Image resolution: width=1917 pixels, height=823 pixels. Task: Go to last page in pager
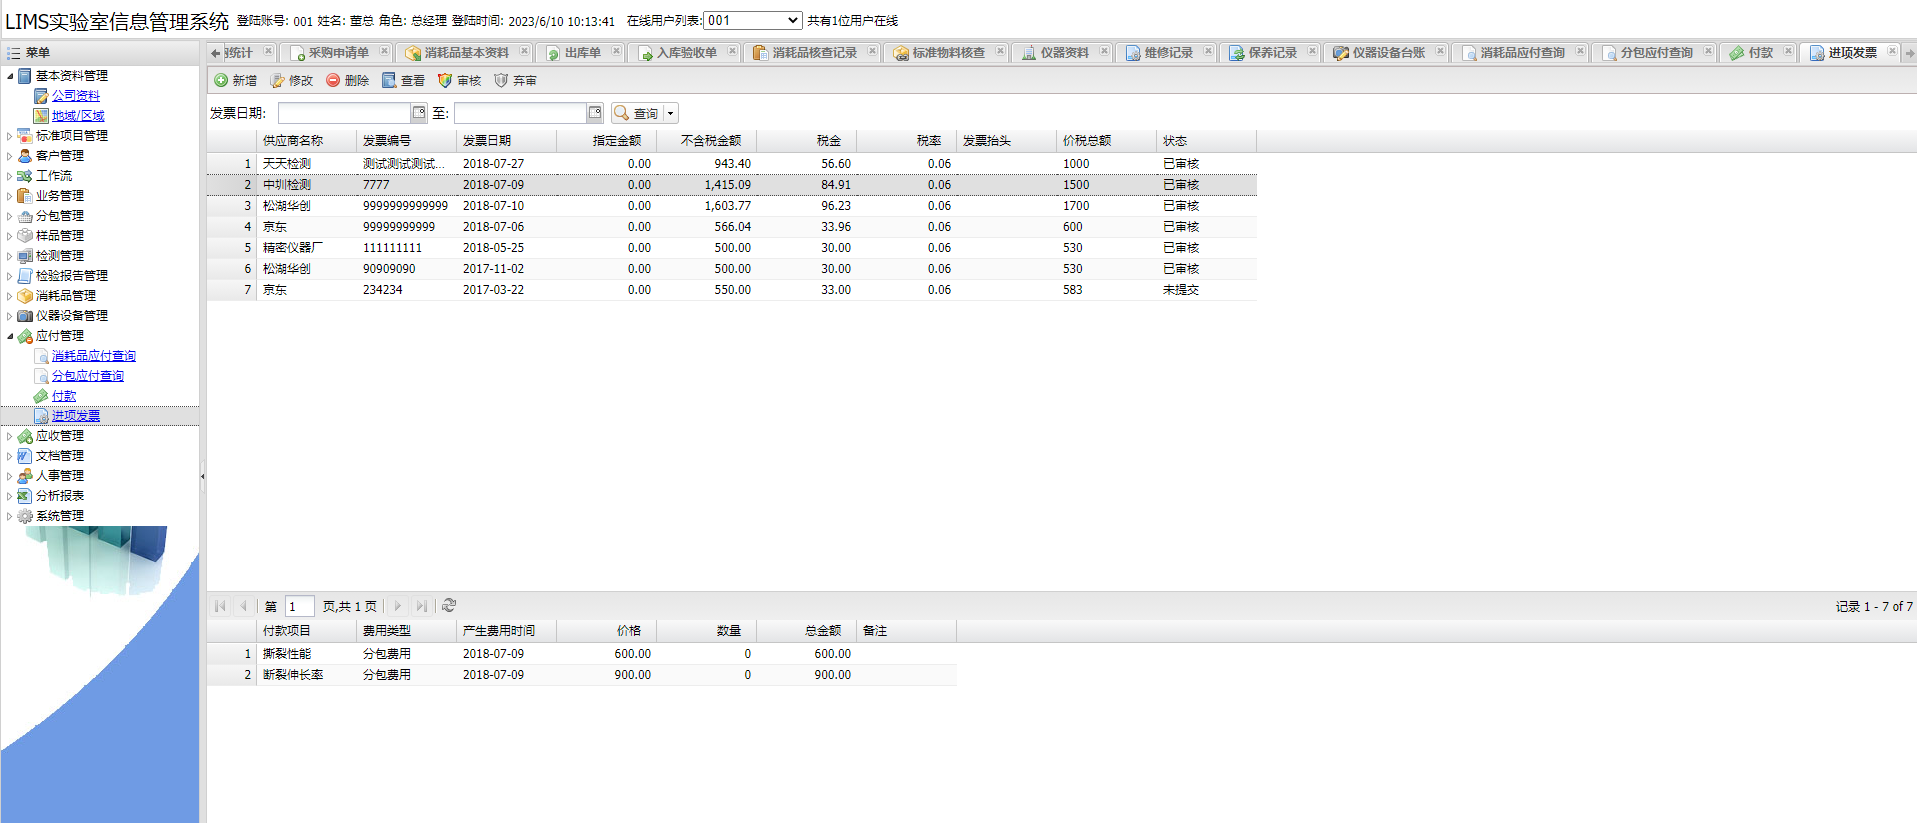[x=421, y=605]
